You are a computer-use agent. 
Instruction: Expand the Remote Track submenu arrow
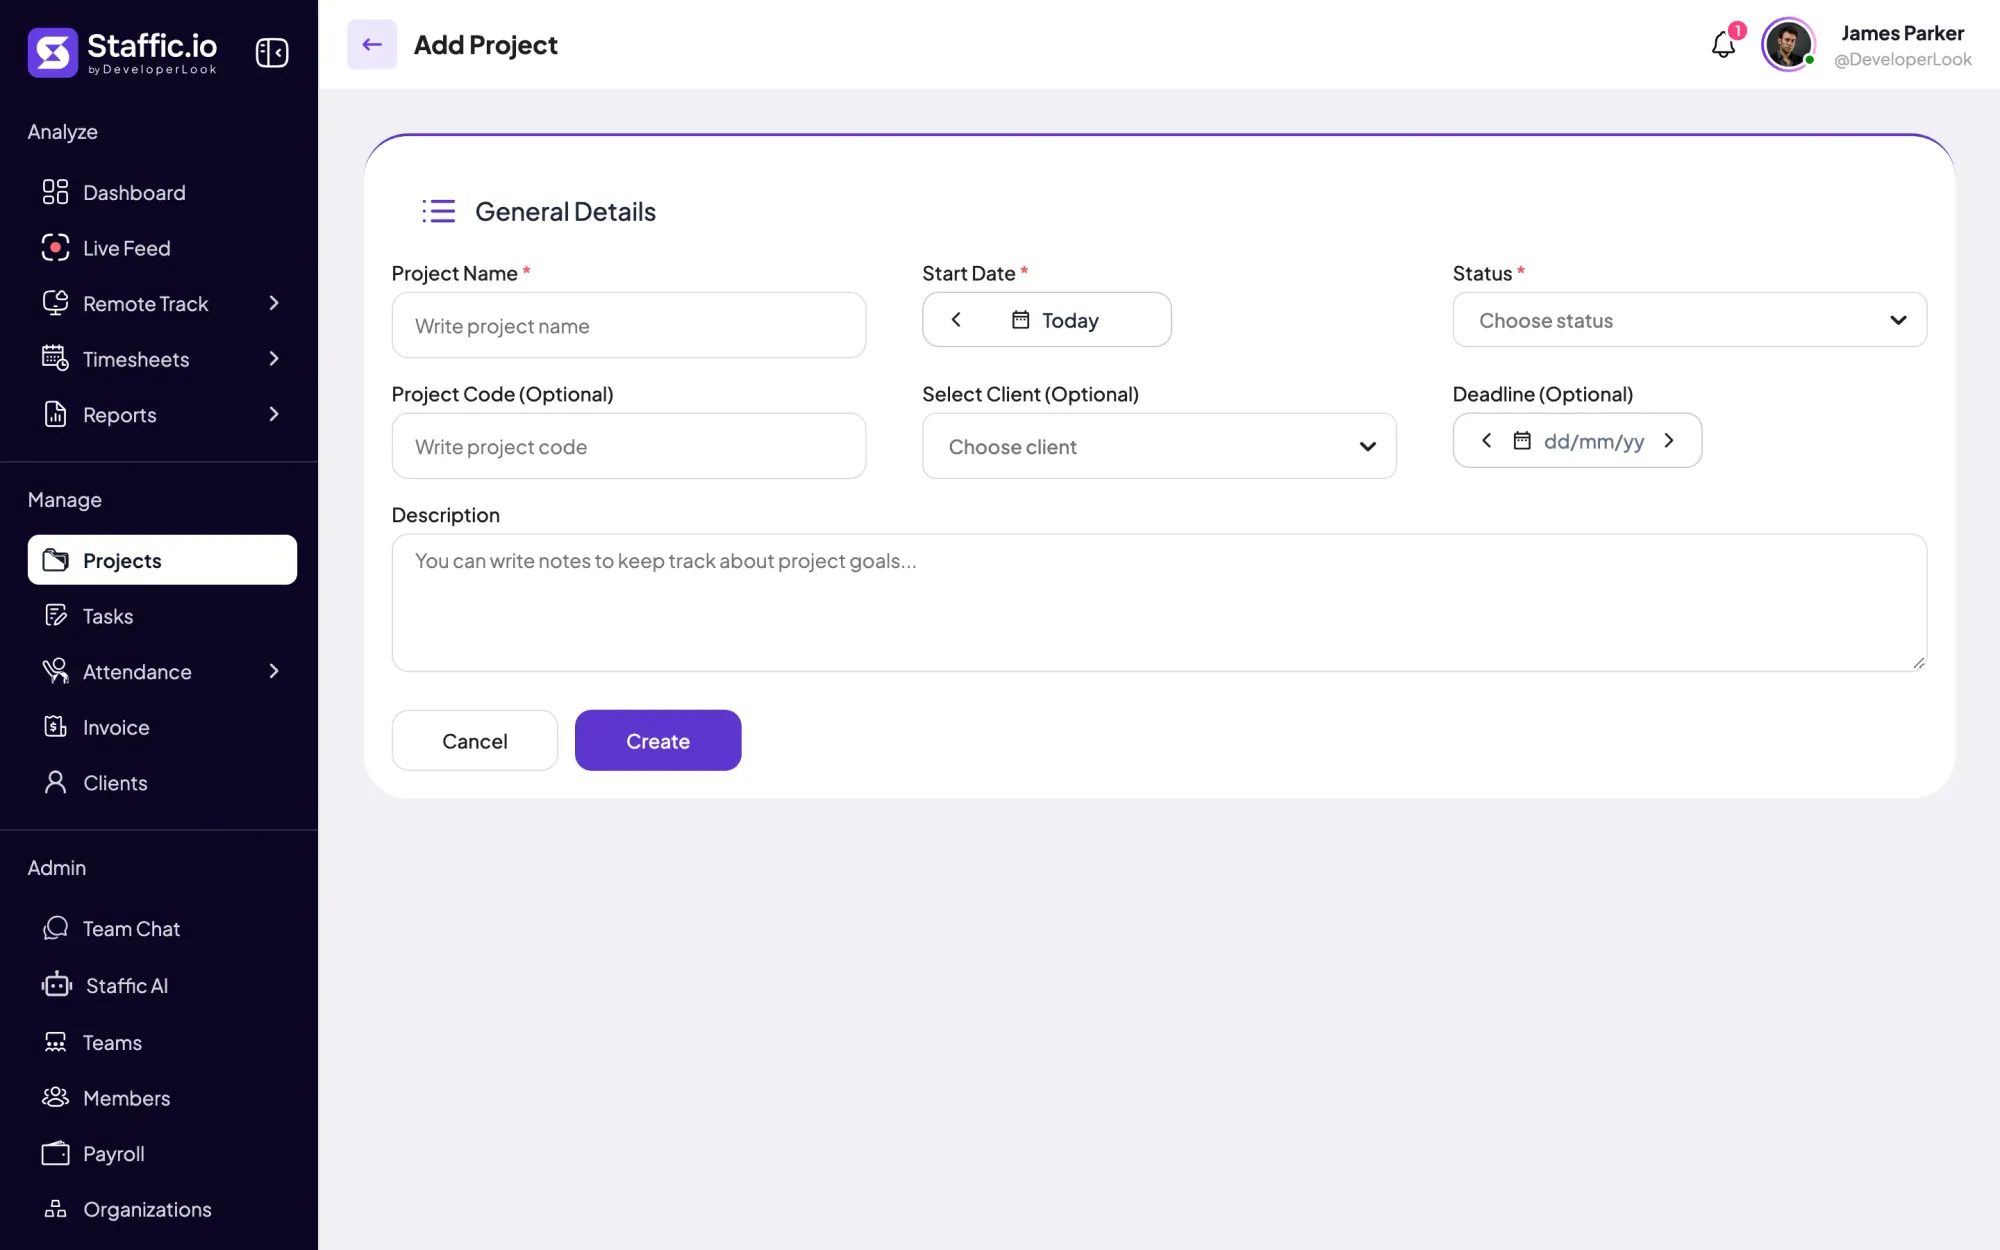pos(274,303)
